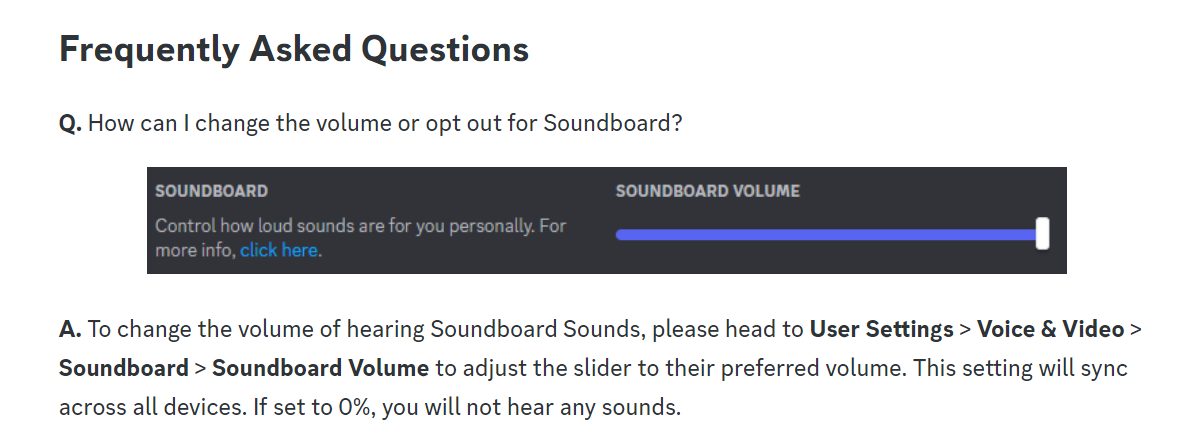Image resolution: width=1197 pixels, height=437 pixels.
Task: Click the SOUNDBOARD VOLUME label
Action: pyautogui.click(x=708, y=191)
